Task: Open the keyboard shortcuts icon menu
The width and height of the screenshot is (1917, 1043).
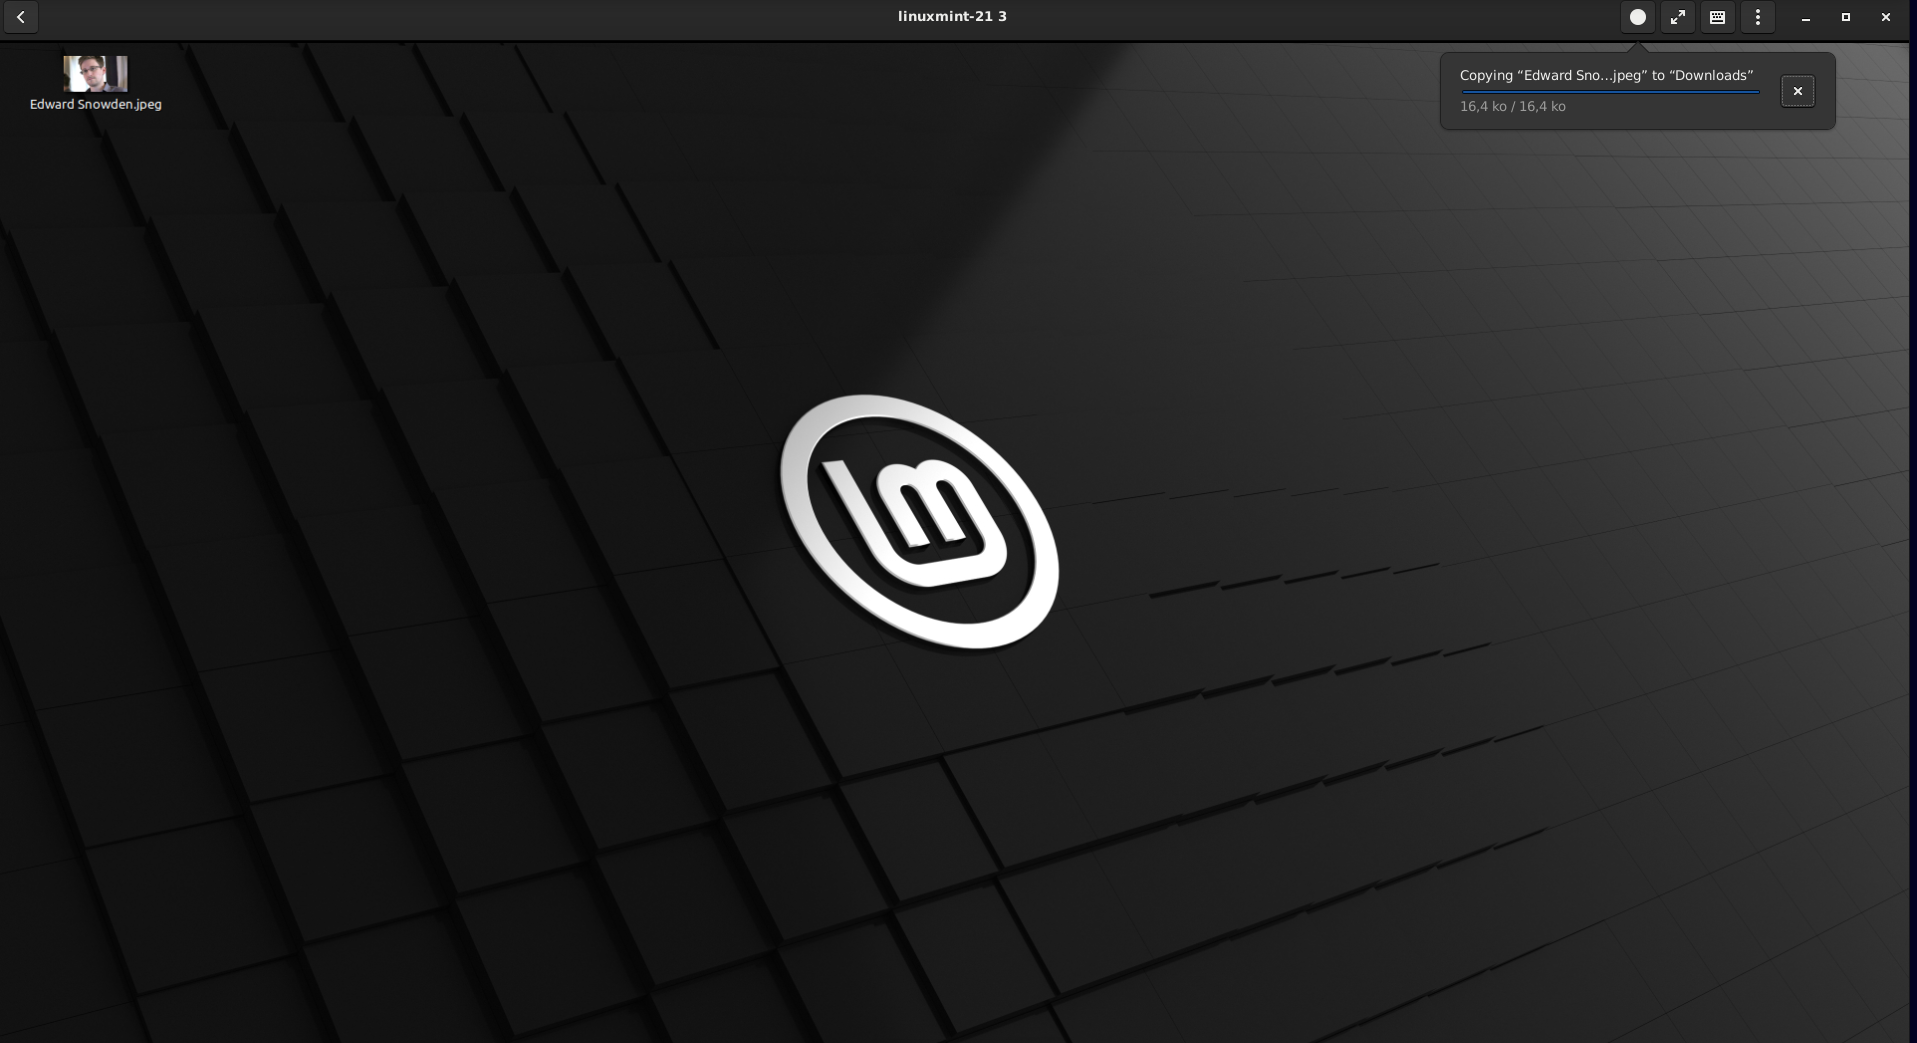Action: 1718,17
